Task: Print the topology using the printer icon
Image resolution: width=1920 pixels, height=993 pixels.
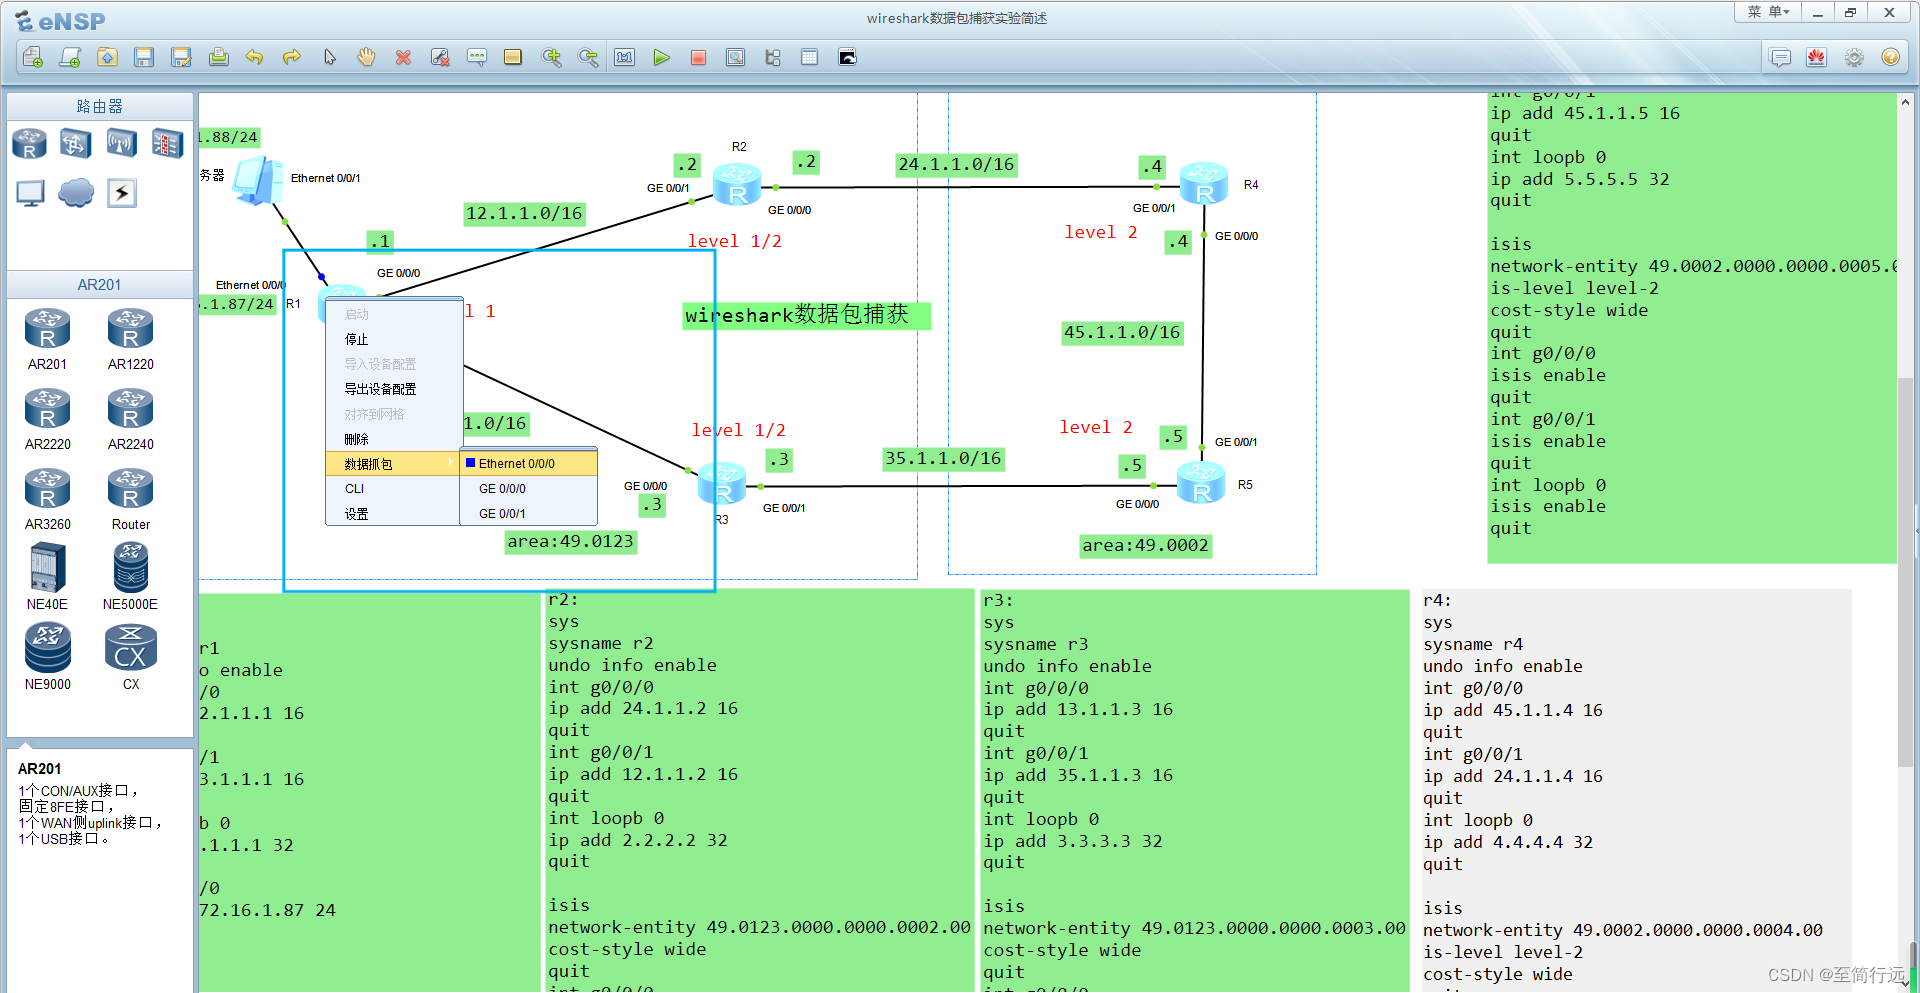Action: click(x=218, y=57)
